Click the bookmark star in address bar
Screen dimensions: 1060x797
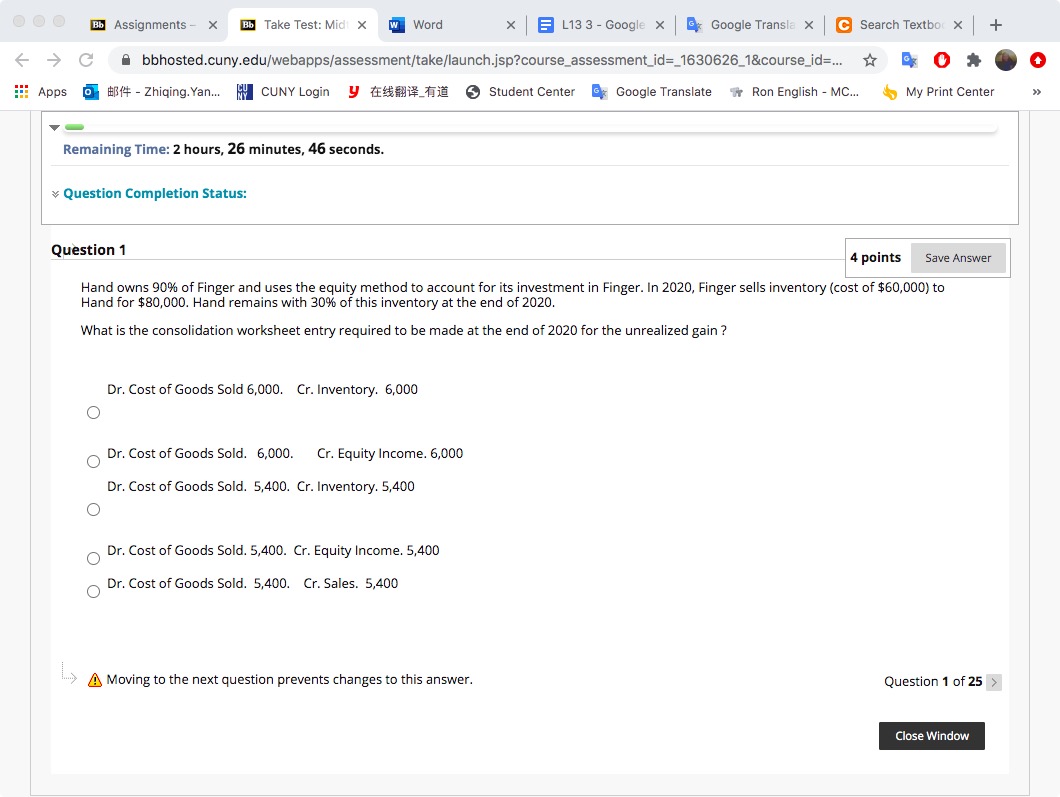[x=871, y=60]
